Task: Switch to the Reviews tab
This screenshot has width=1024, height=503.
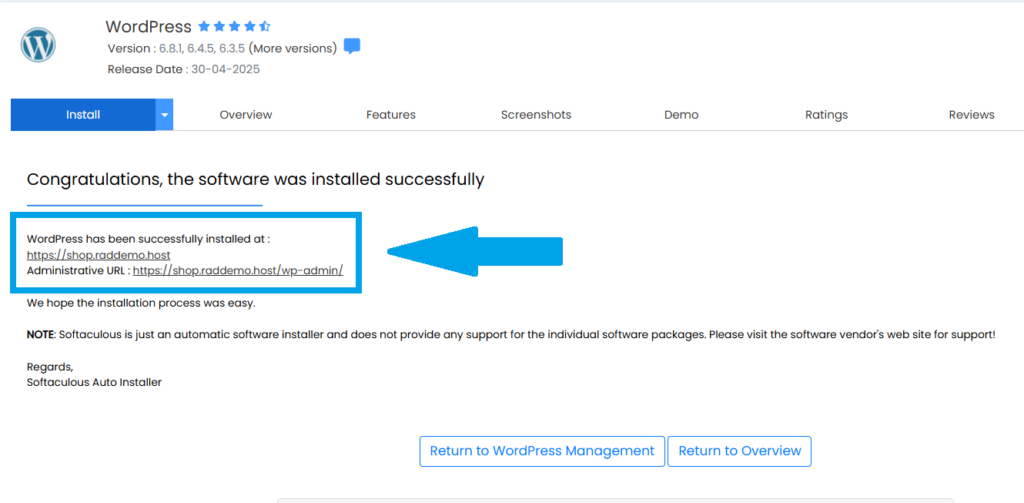Action: click(x=971, y=115)
